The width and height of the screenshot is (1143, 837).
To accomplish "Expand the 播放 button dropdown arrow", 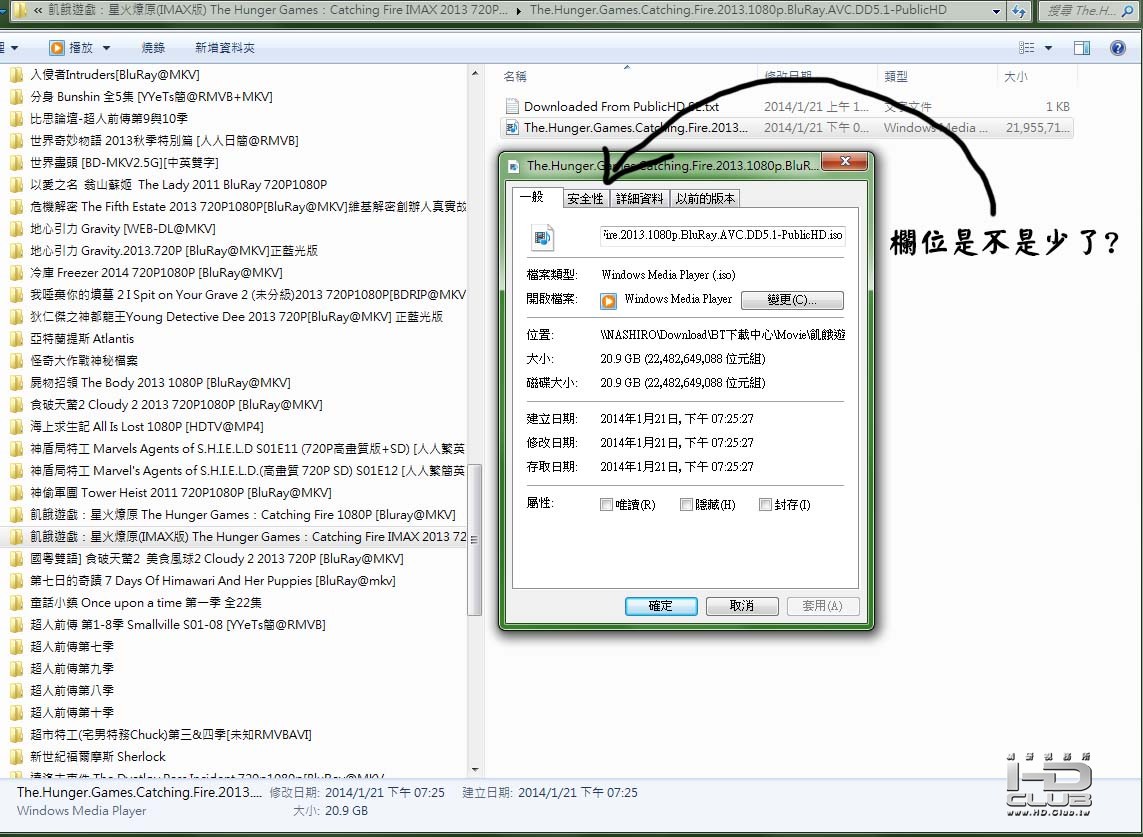I will coord(106,48).
